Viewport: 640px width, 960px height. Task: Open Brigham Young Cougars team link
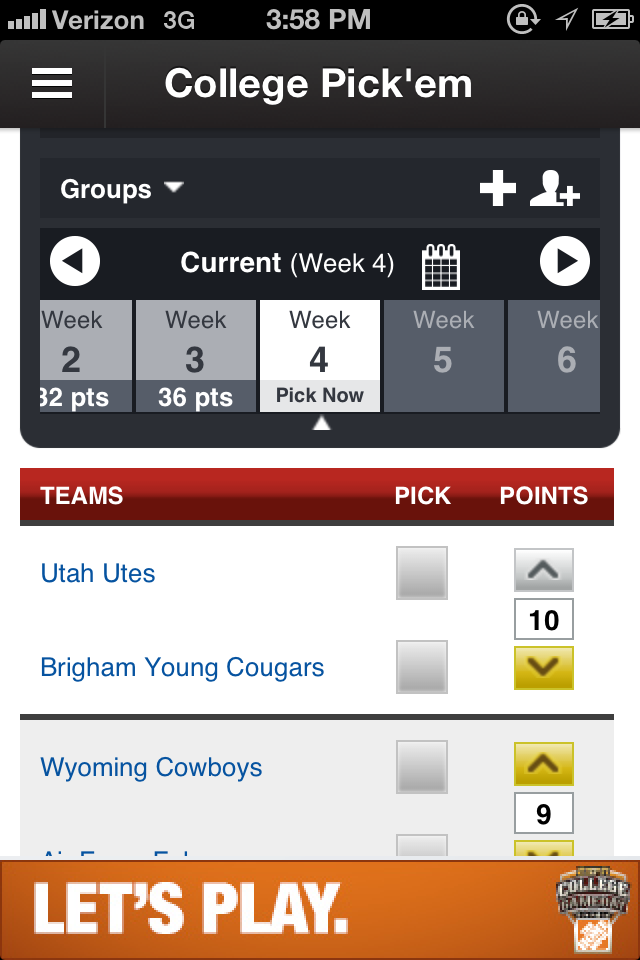182,668
